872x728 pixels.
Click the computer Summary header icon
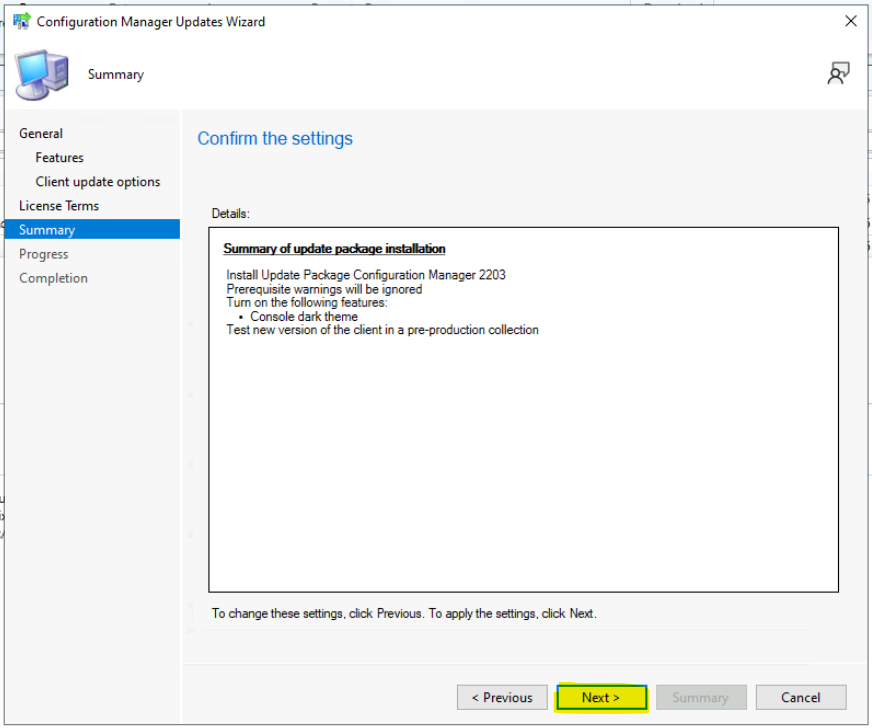point(42,75)
